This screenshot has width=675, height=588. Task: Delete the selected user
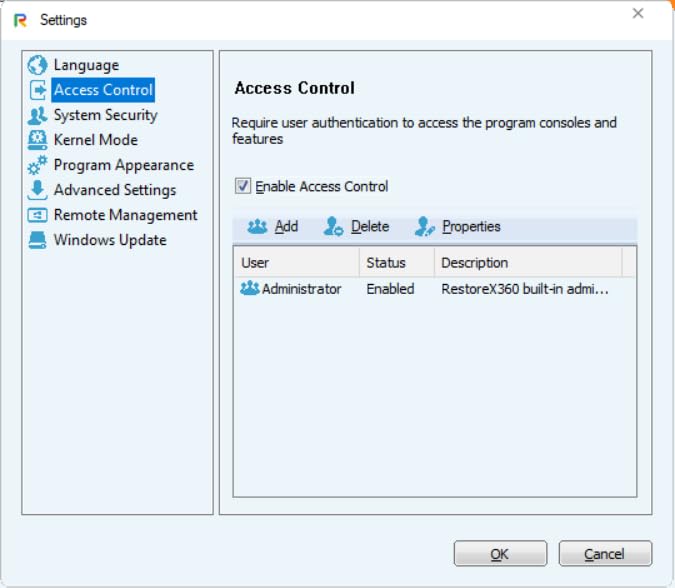357,227
